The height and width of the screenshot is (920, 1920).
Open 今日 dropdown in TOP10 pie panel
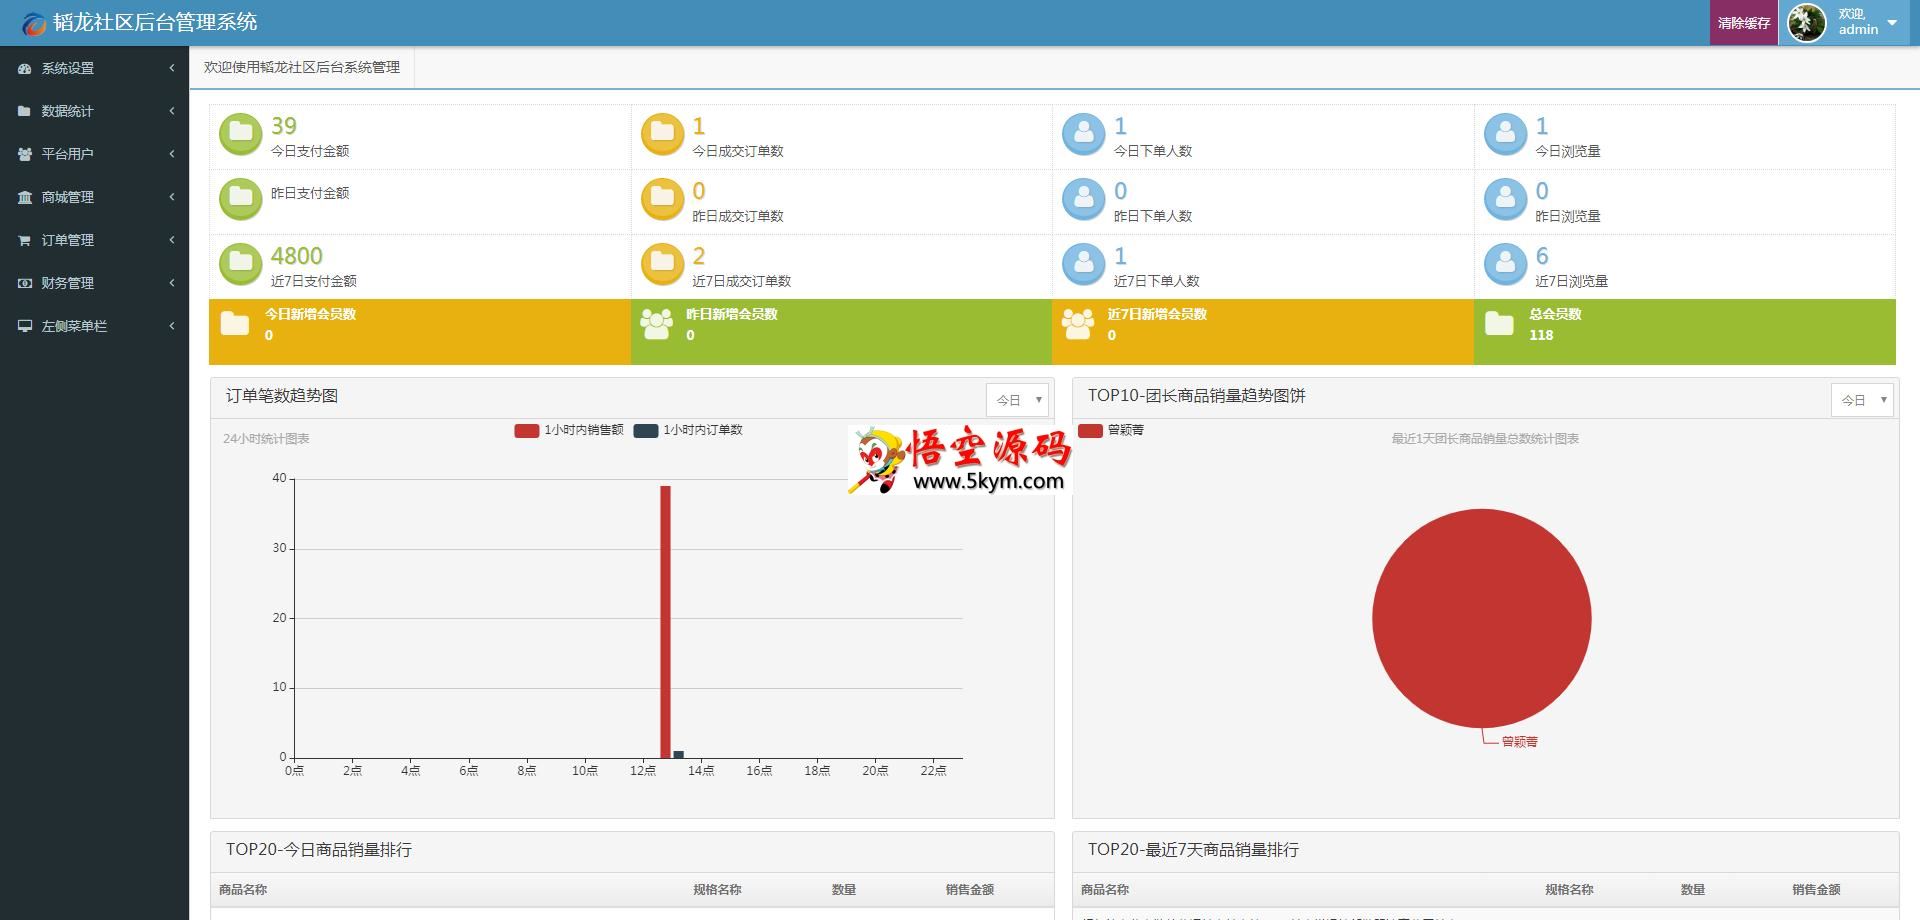(x=1862, y=400)
